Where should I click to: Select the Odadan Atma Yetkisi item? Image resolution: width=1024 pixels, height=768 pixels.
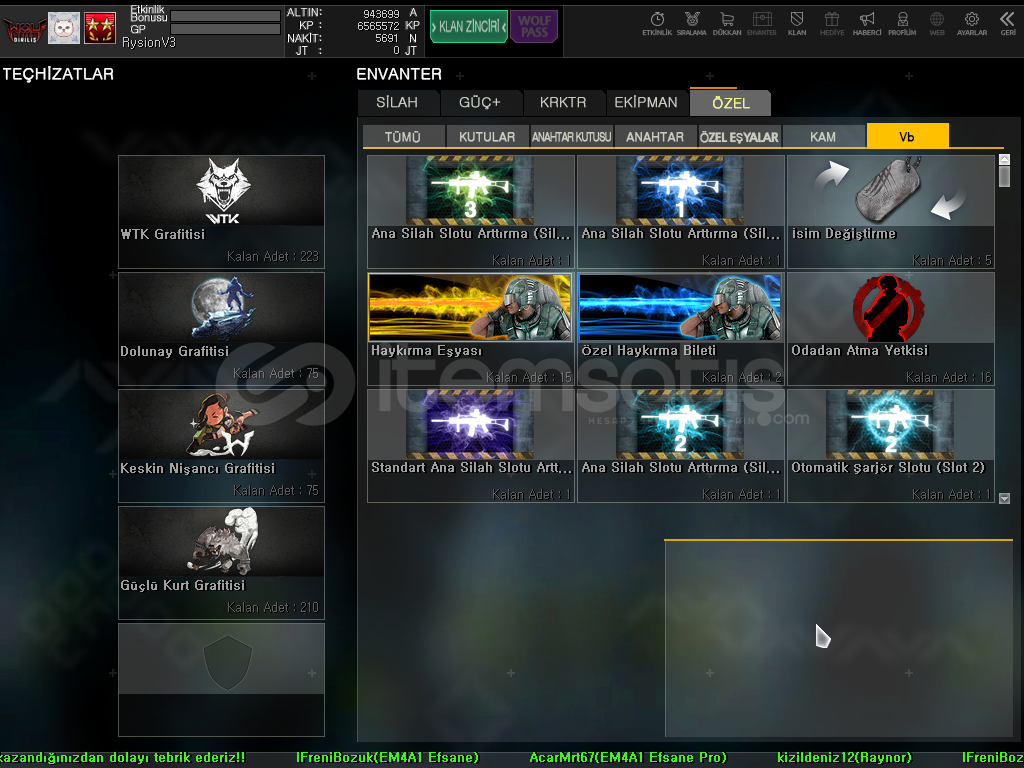891,328
